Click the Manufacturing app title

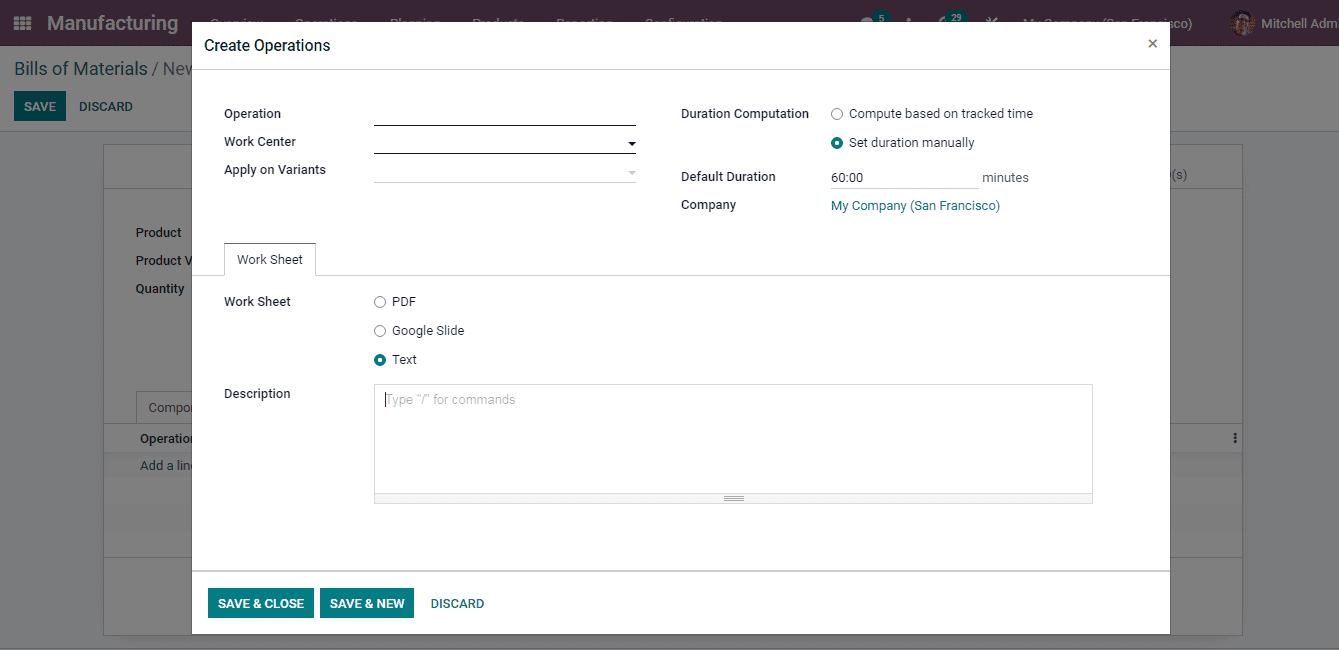112,22
